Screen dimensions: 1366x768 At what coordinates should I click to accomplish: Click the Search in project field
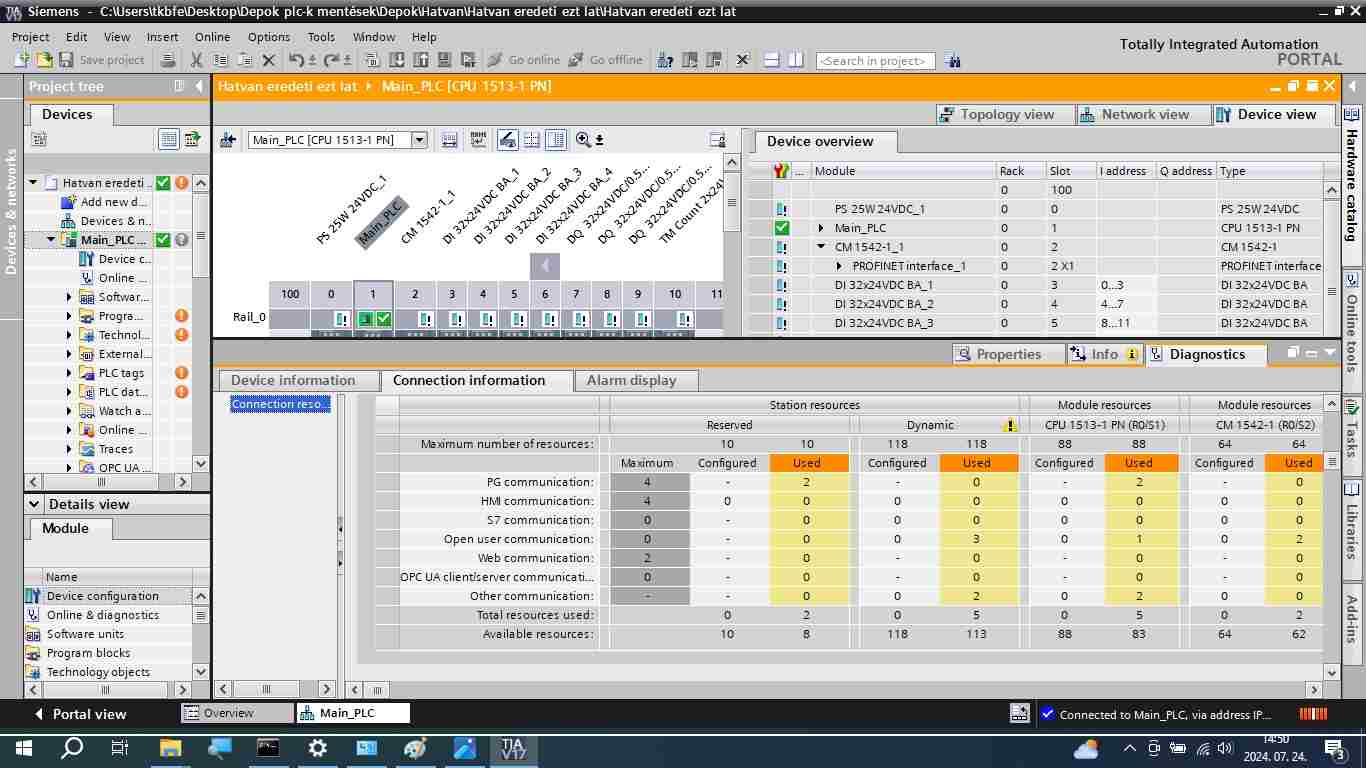[876, 61]
